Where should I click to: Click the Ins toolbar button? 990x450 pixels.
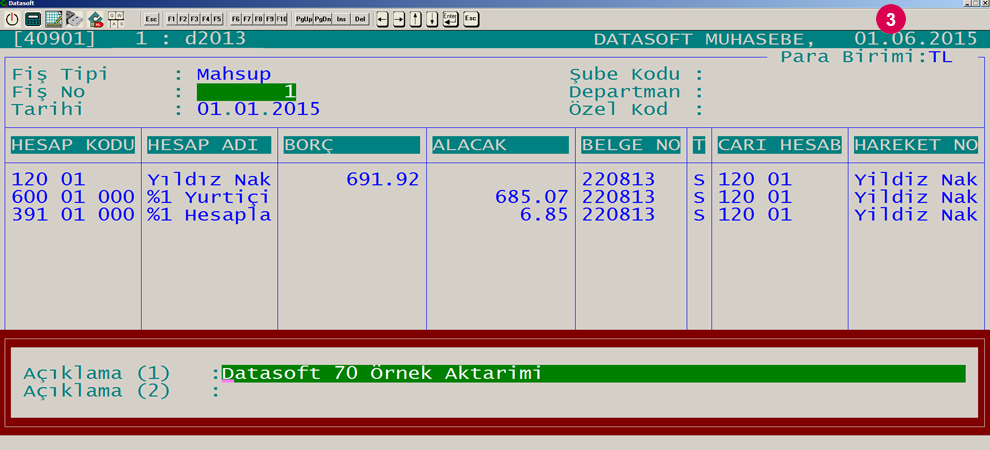342,19
